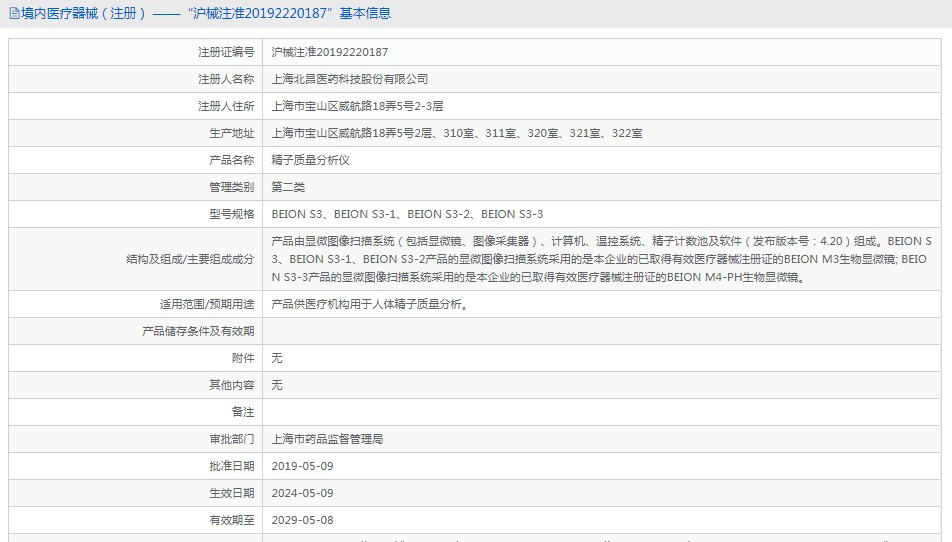
Task: Select approval date 2019-05-09
Action: (x=302, y=467)
